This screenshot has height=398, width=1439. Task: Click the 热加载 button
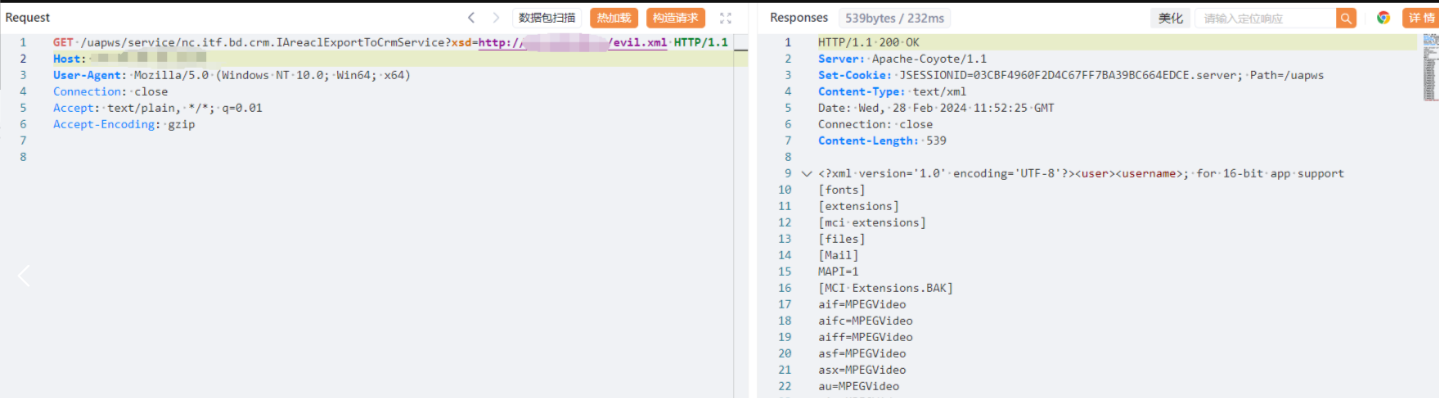[614, 18]
